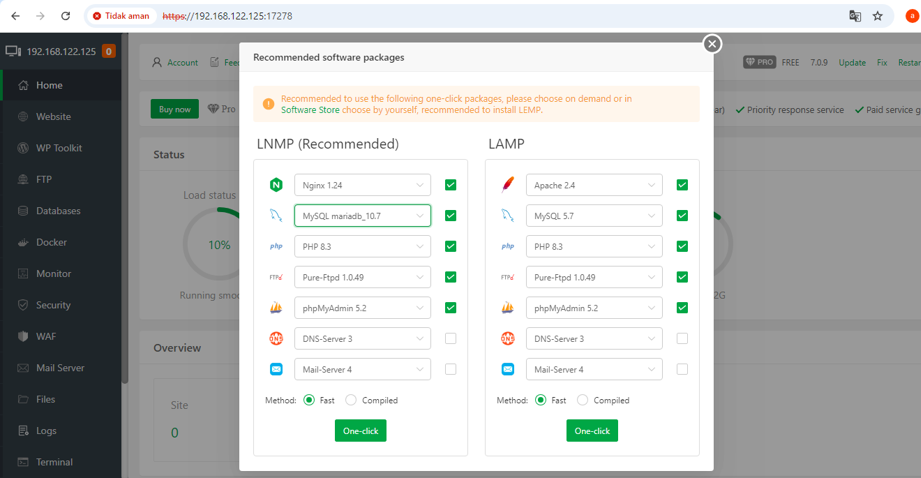Open the Databases menu in sidebar

[60, 211]
